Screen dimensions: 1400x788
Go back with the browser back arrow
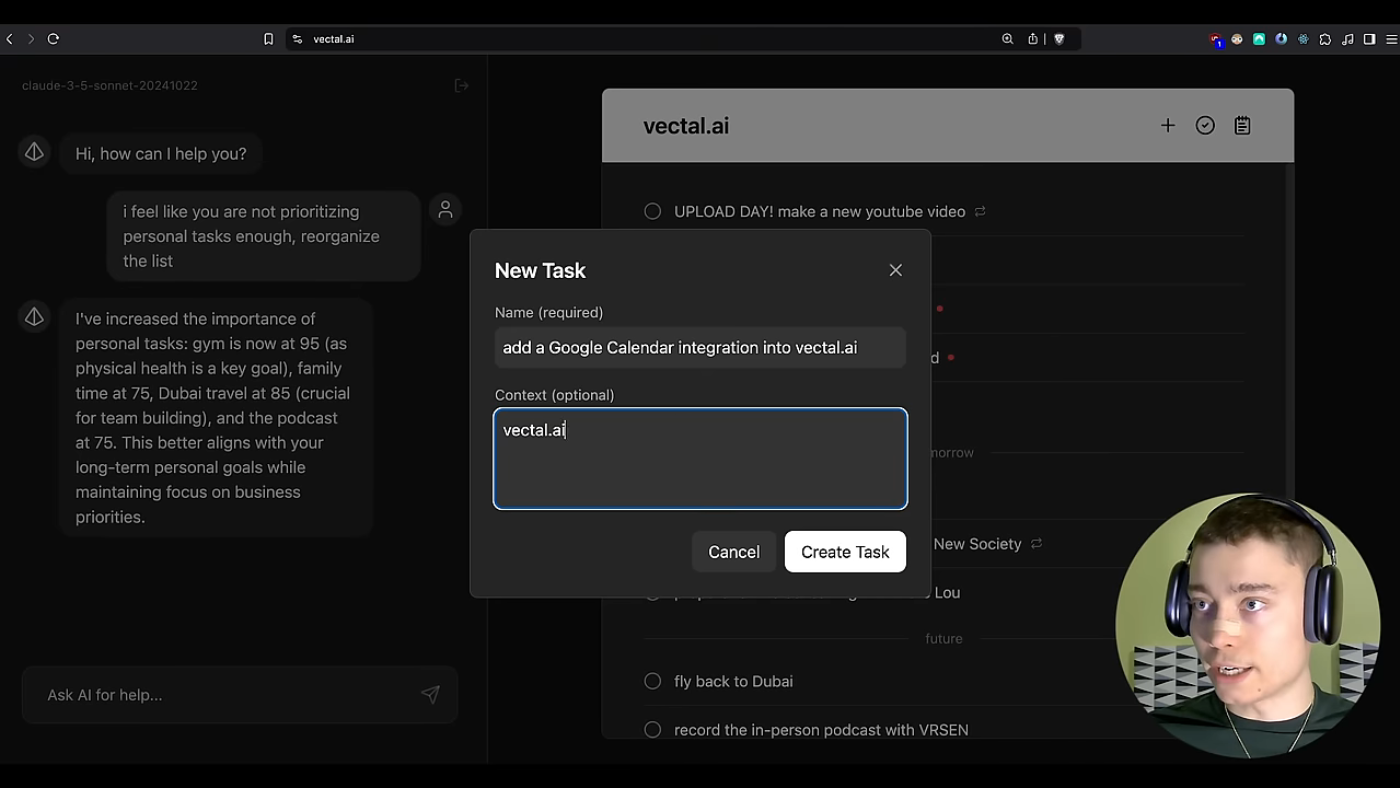pyautogui.click(x=10, y=39)
